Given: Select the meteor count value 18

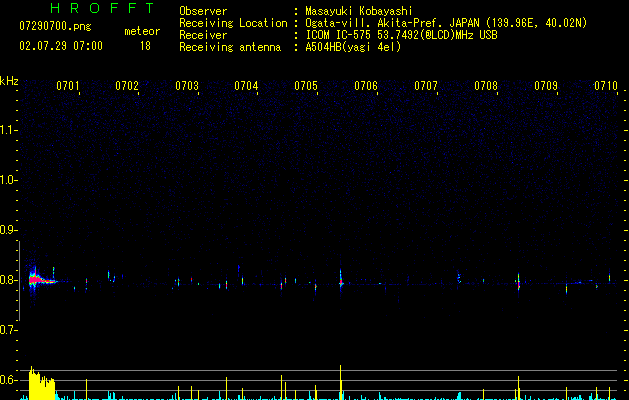Looking at the screenshot, I should [x=145, y=46].
